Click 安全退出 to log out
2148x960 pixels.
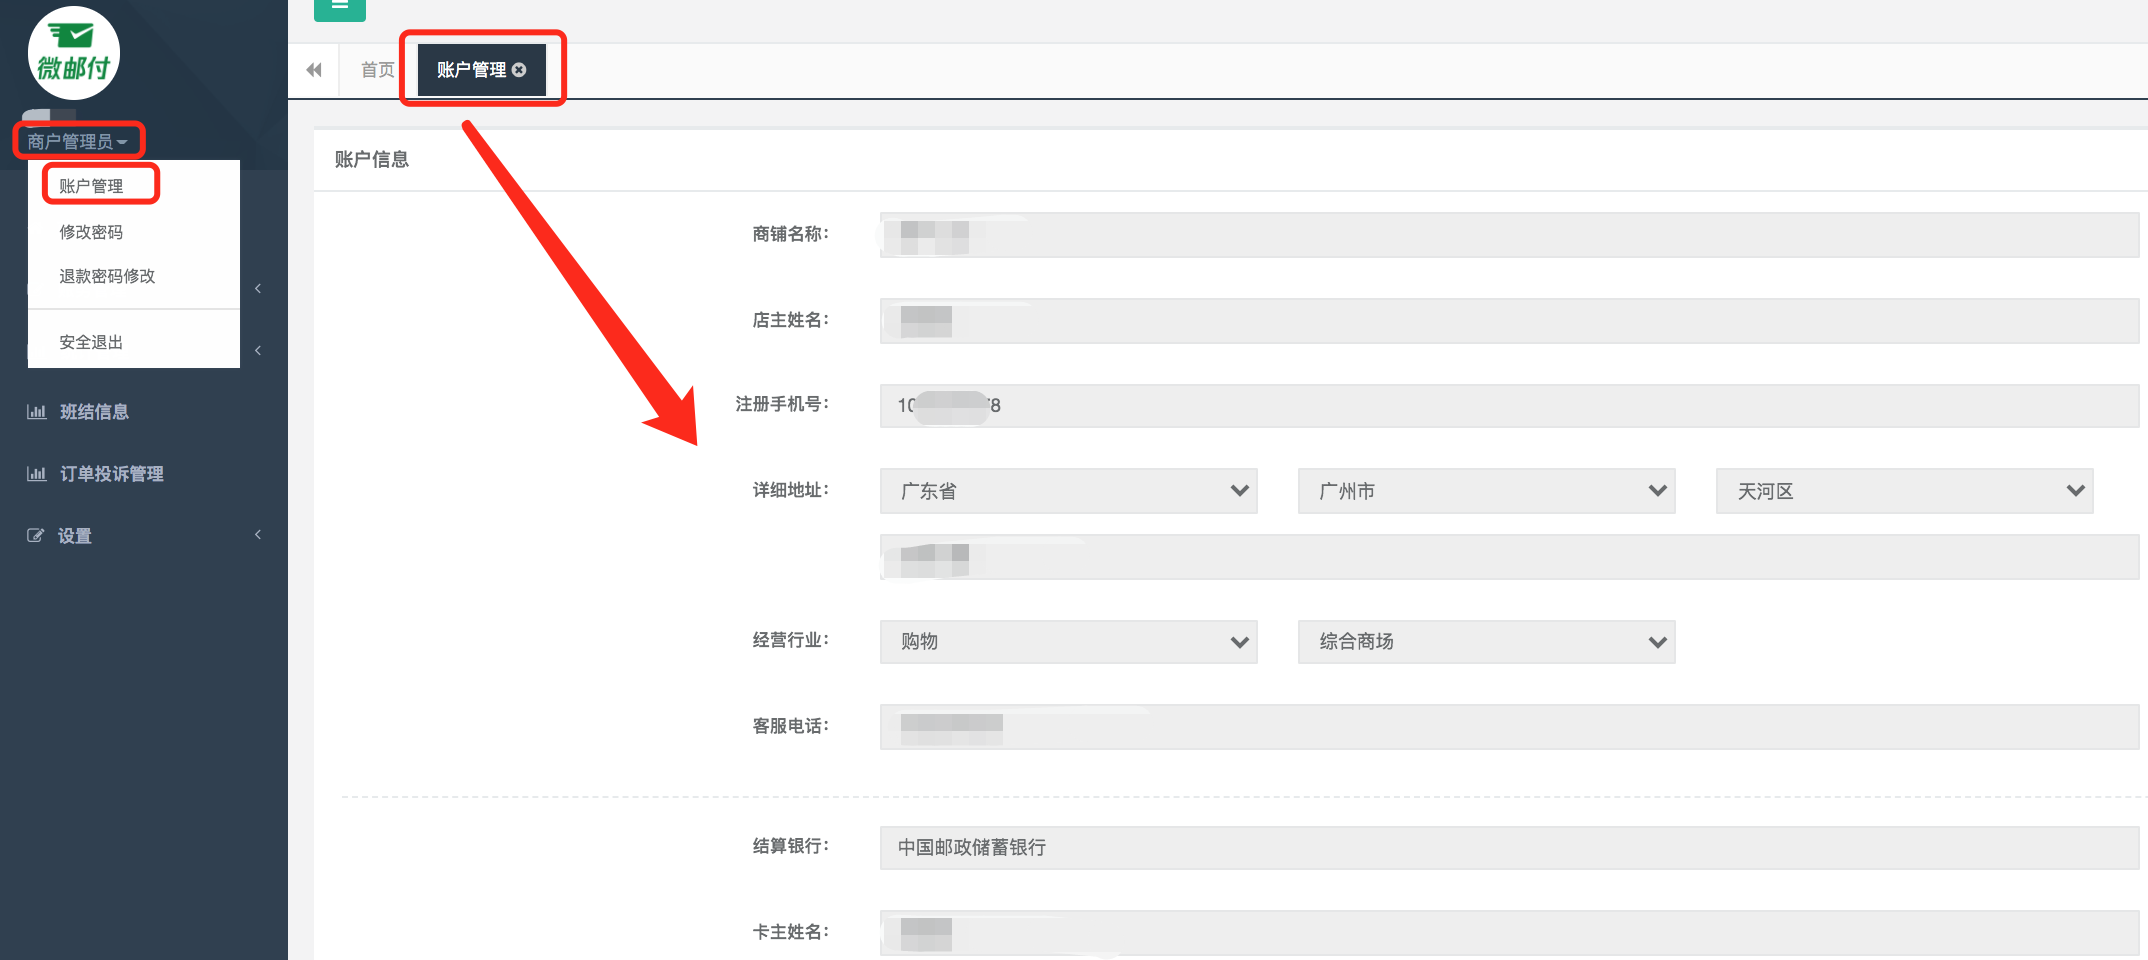point(91,342)
